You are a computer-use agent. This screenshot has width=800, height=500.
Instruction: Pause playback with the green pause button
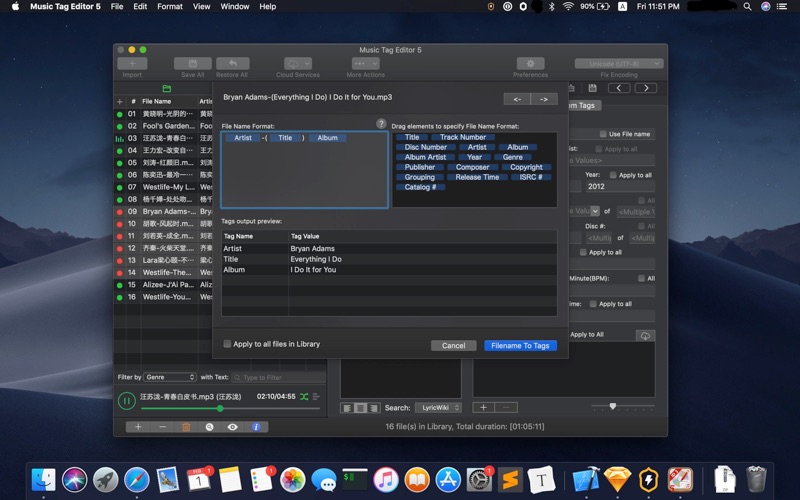[x=127, y=401]
